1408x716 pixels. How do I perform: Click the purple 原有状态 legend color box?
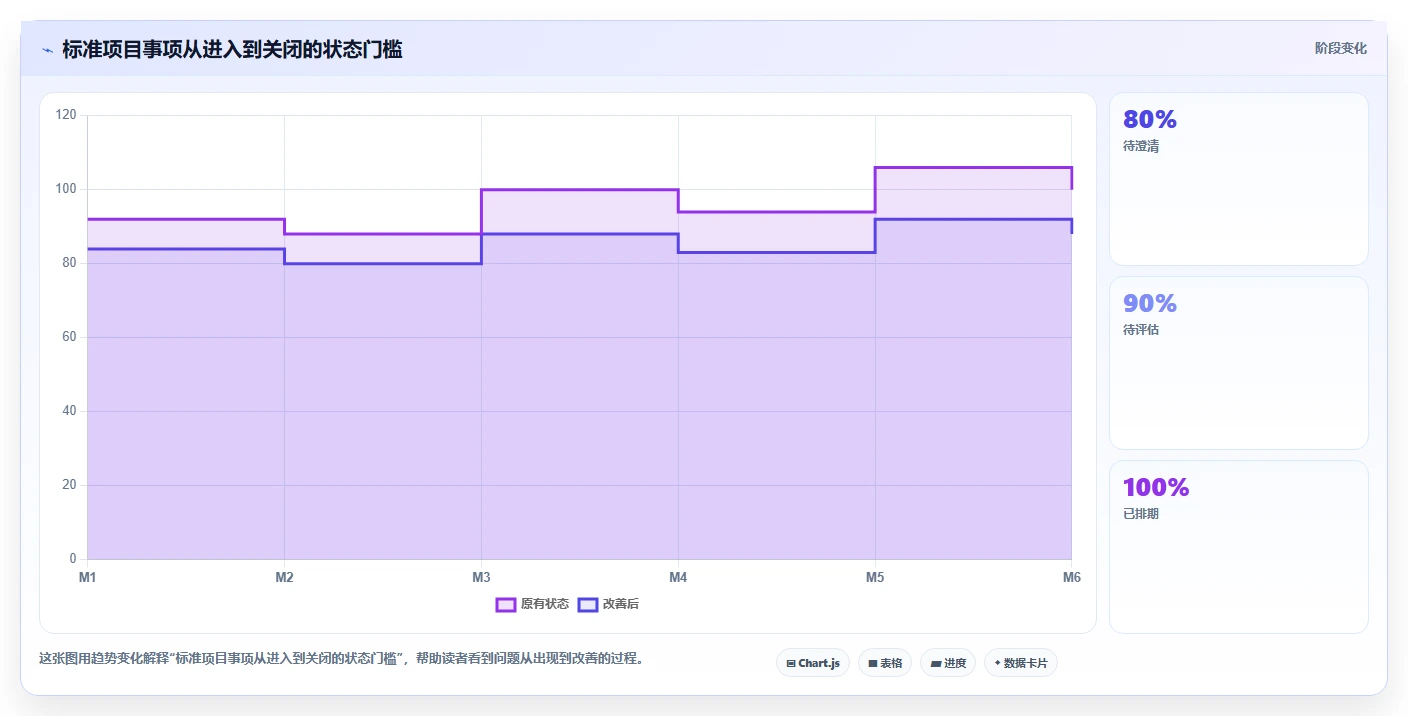(506, 604)
